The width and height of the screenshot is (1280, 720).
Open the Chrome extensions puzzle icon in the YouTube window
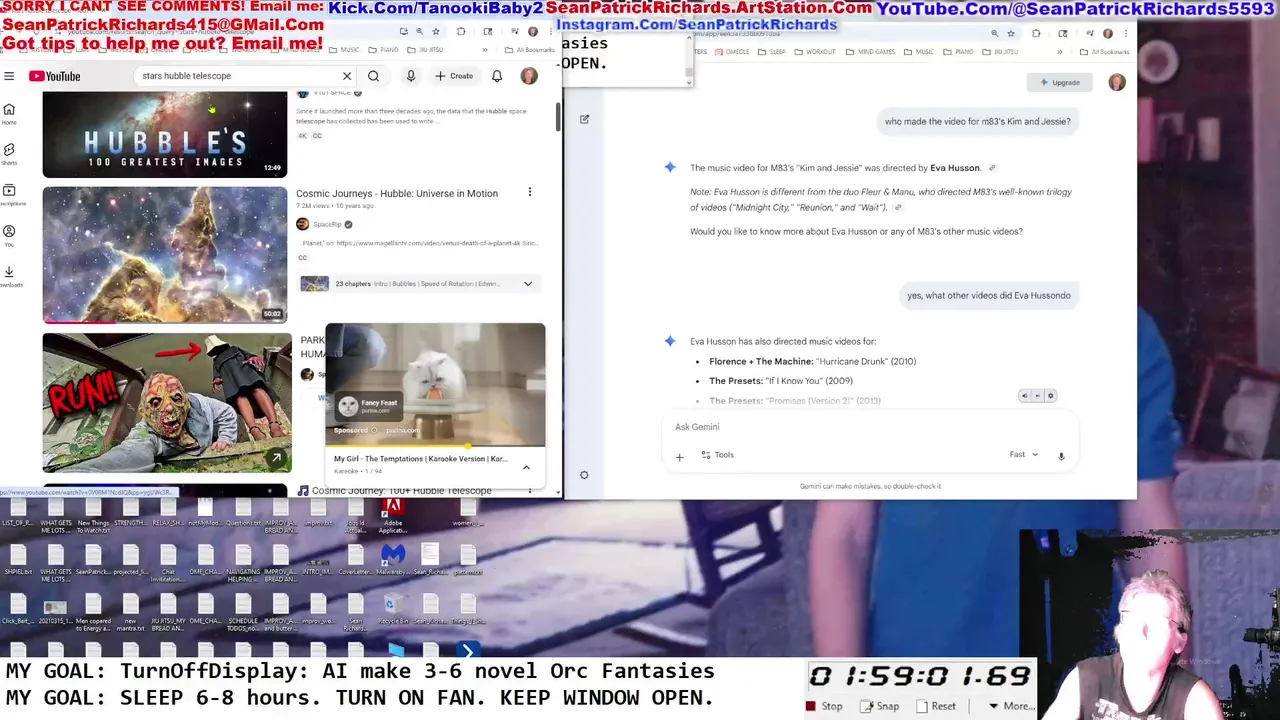pyautogui.click(x=461, y=32)
